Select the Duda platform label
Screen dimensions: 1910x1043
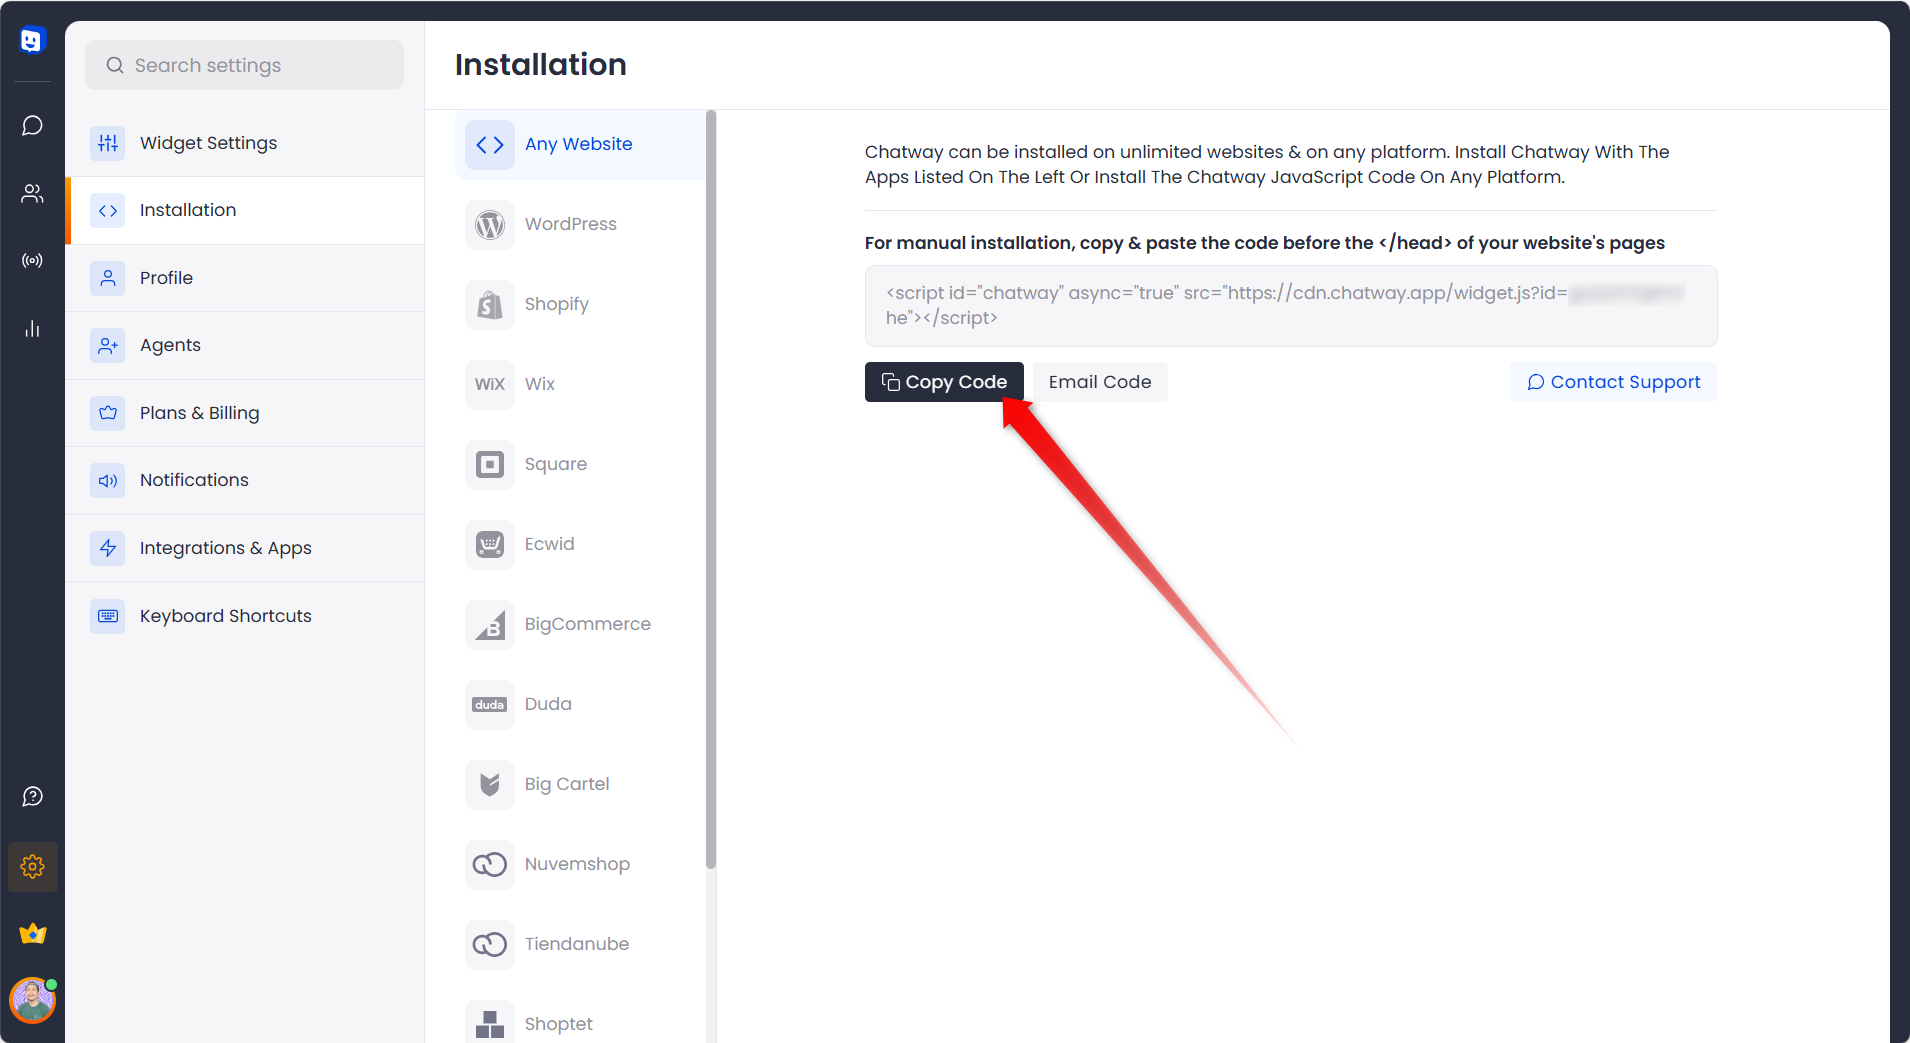pos(548,704)
